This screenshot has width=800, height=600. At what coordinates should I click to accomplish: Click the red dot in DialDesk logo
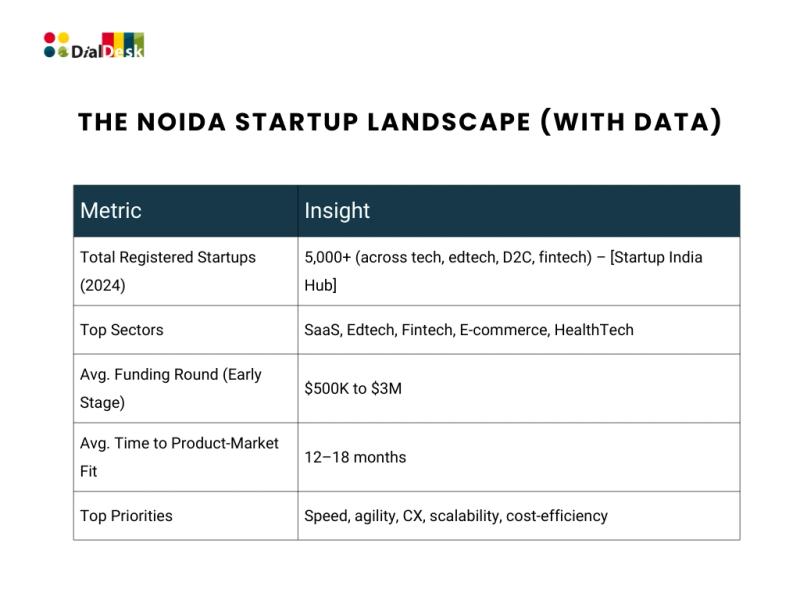click(x=49, y=38)
